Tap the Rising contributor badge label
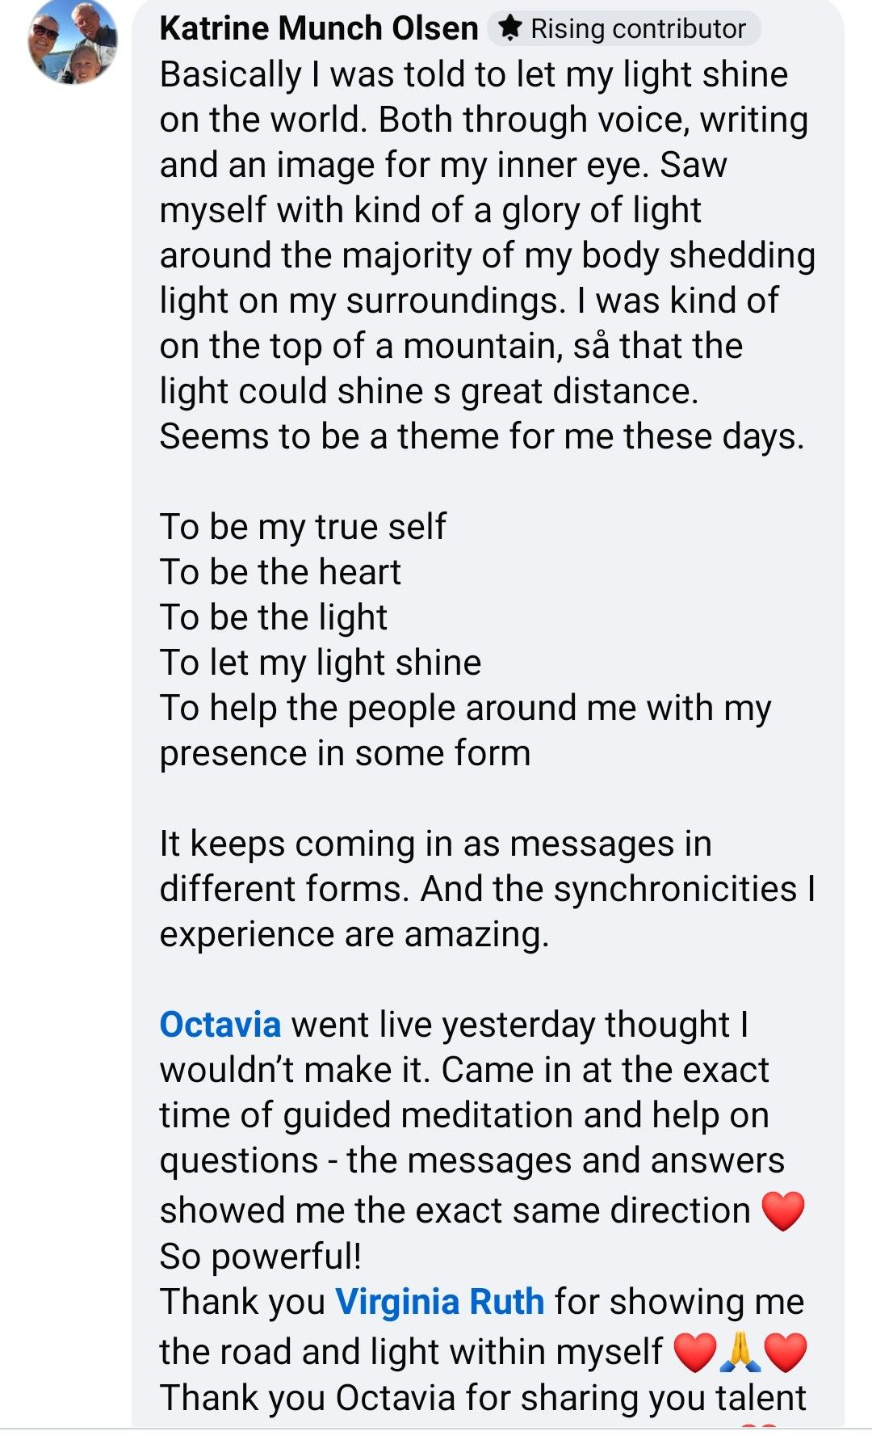The width and height of the screenshot is (872, 1440). 637,28
